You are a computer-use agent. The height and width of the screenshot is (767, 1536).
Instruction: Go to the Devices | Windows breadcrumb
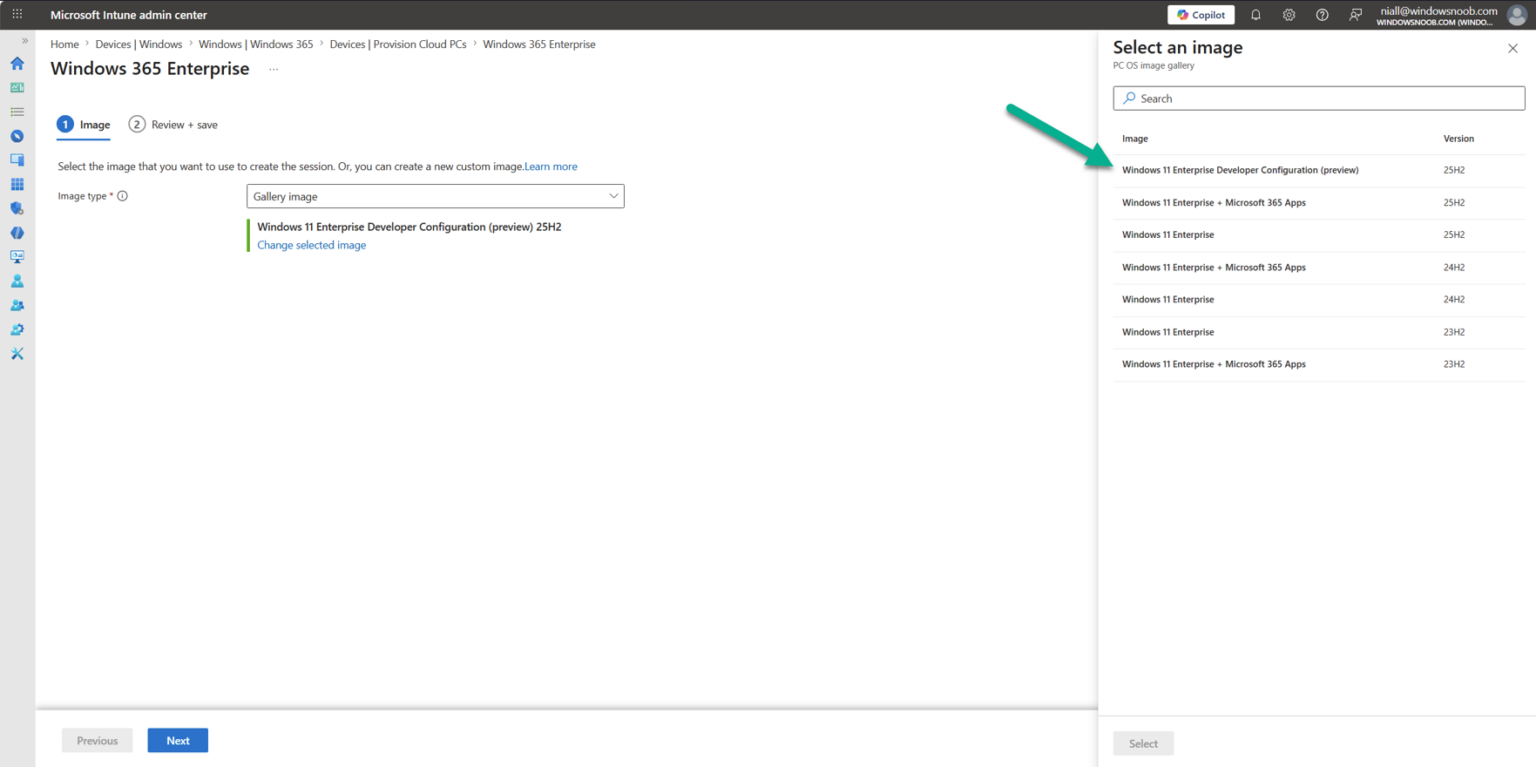(x=139, y=44)
